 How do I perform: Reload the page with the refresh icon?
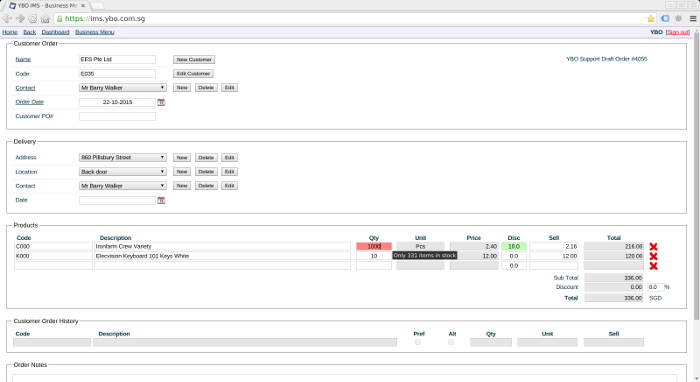(x=33, y=19)
